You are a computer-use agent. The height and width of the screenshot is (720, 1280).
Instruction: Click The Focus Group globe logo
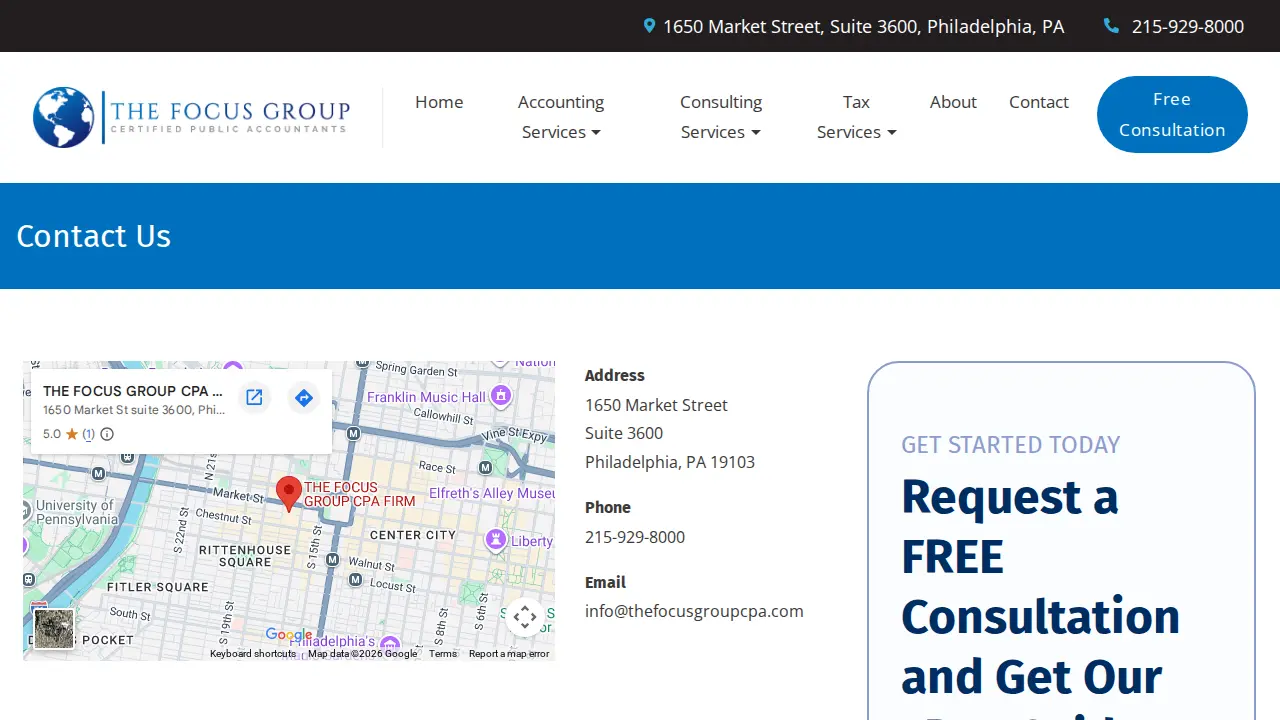[x=64, y=117]
